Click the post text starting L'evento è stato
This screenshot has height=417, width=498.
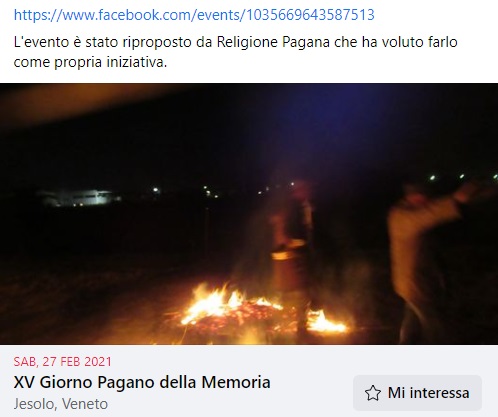click(235, 52)
